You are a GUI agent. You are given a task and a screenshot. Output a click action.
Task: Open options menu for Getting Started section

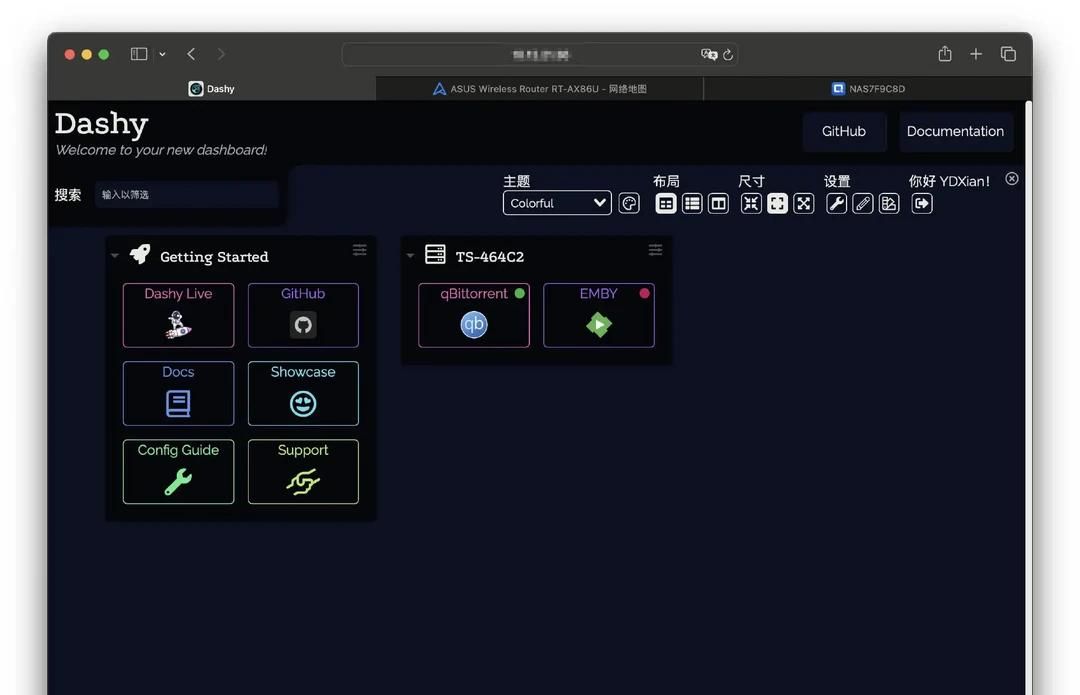[x=359, y=250]
